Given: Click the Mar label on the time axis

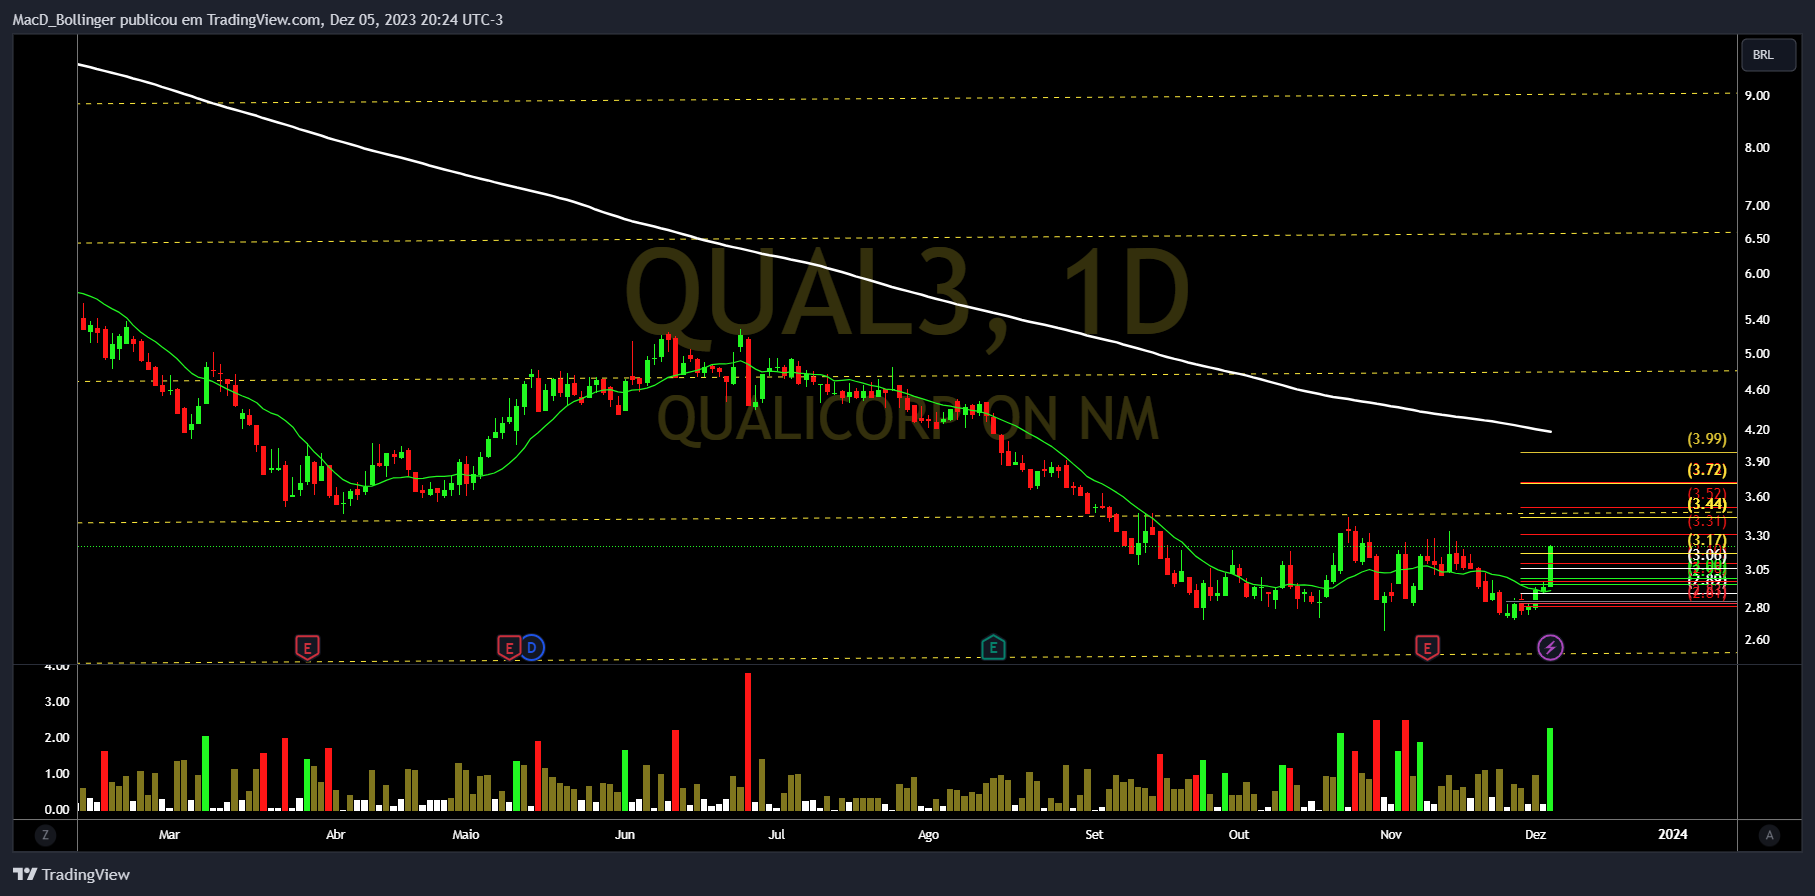Looking at the screenshot, I should pyautogui.click(x=169, y=835).
